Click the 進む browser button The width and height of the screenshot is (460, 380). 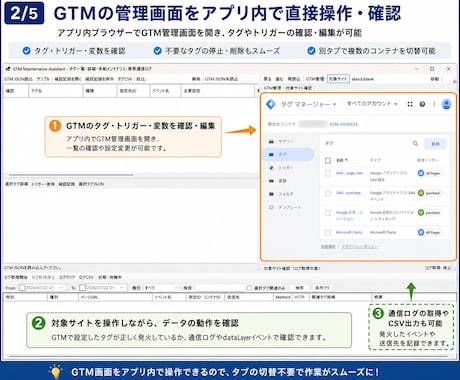279,79
